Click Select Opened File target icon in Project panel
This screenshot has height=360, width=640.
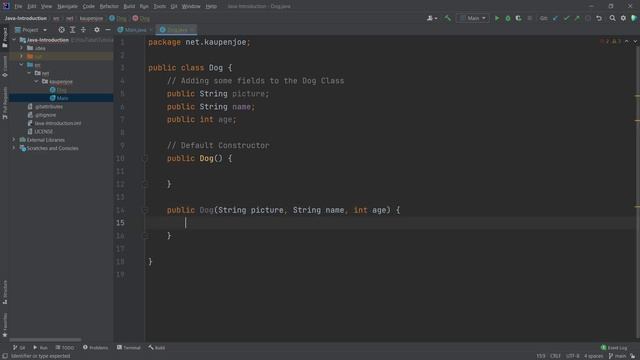click(61, 30)
